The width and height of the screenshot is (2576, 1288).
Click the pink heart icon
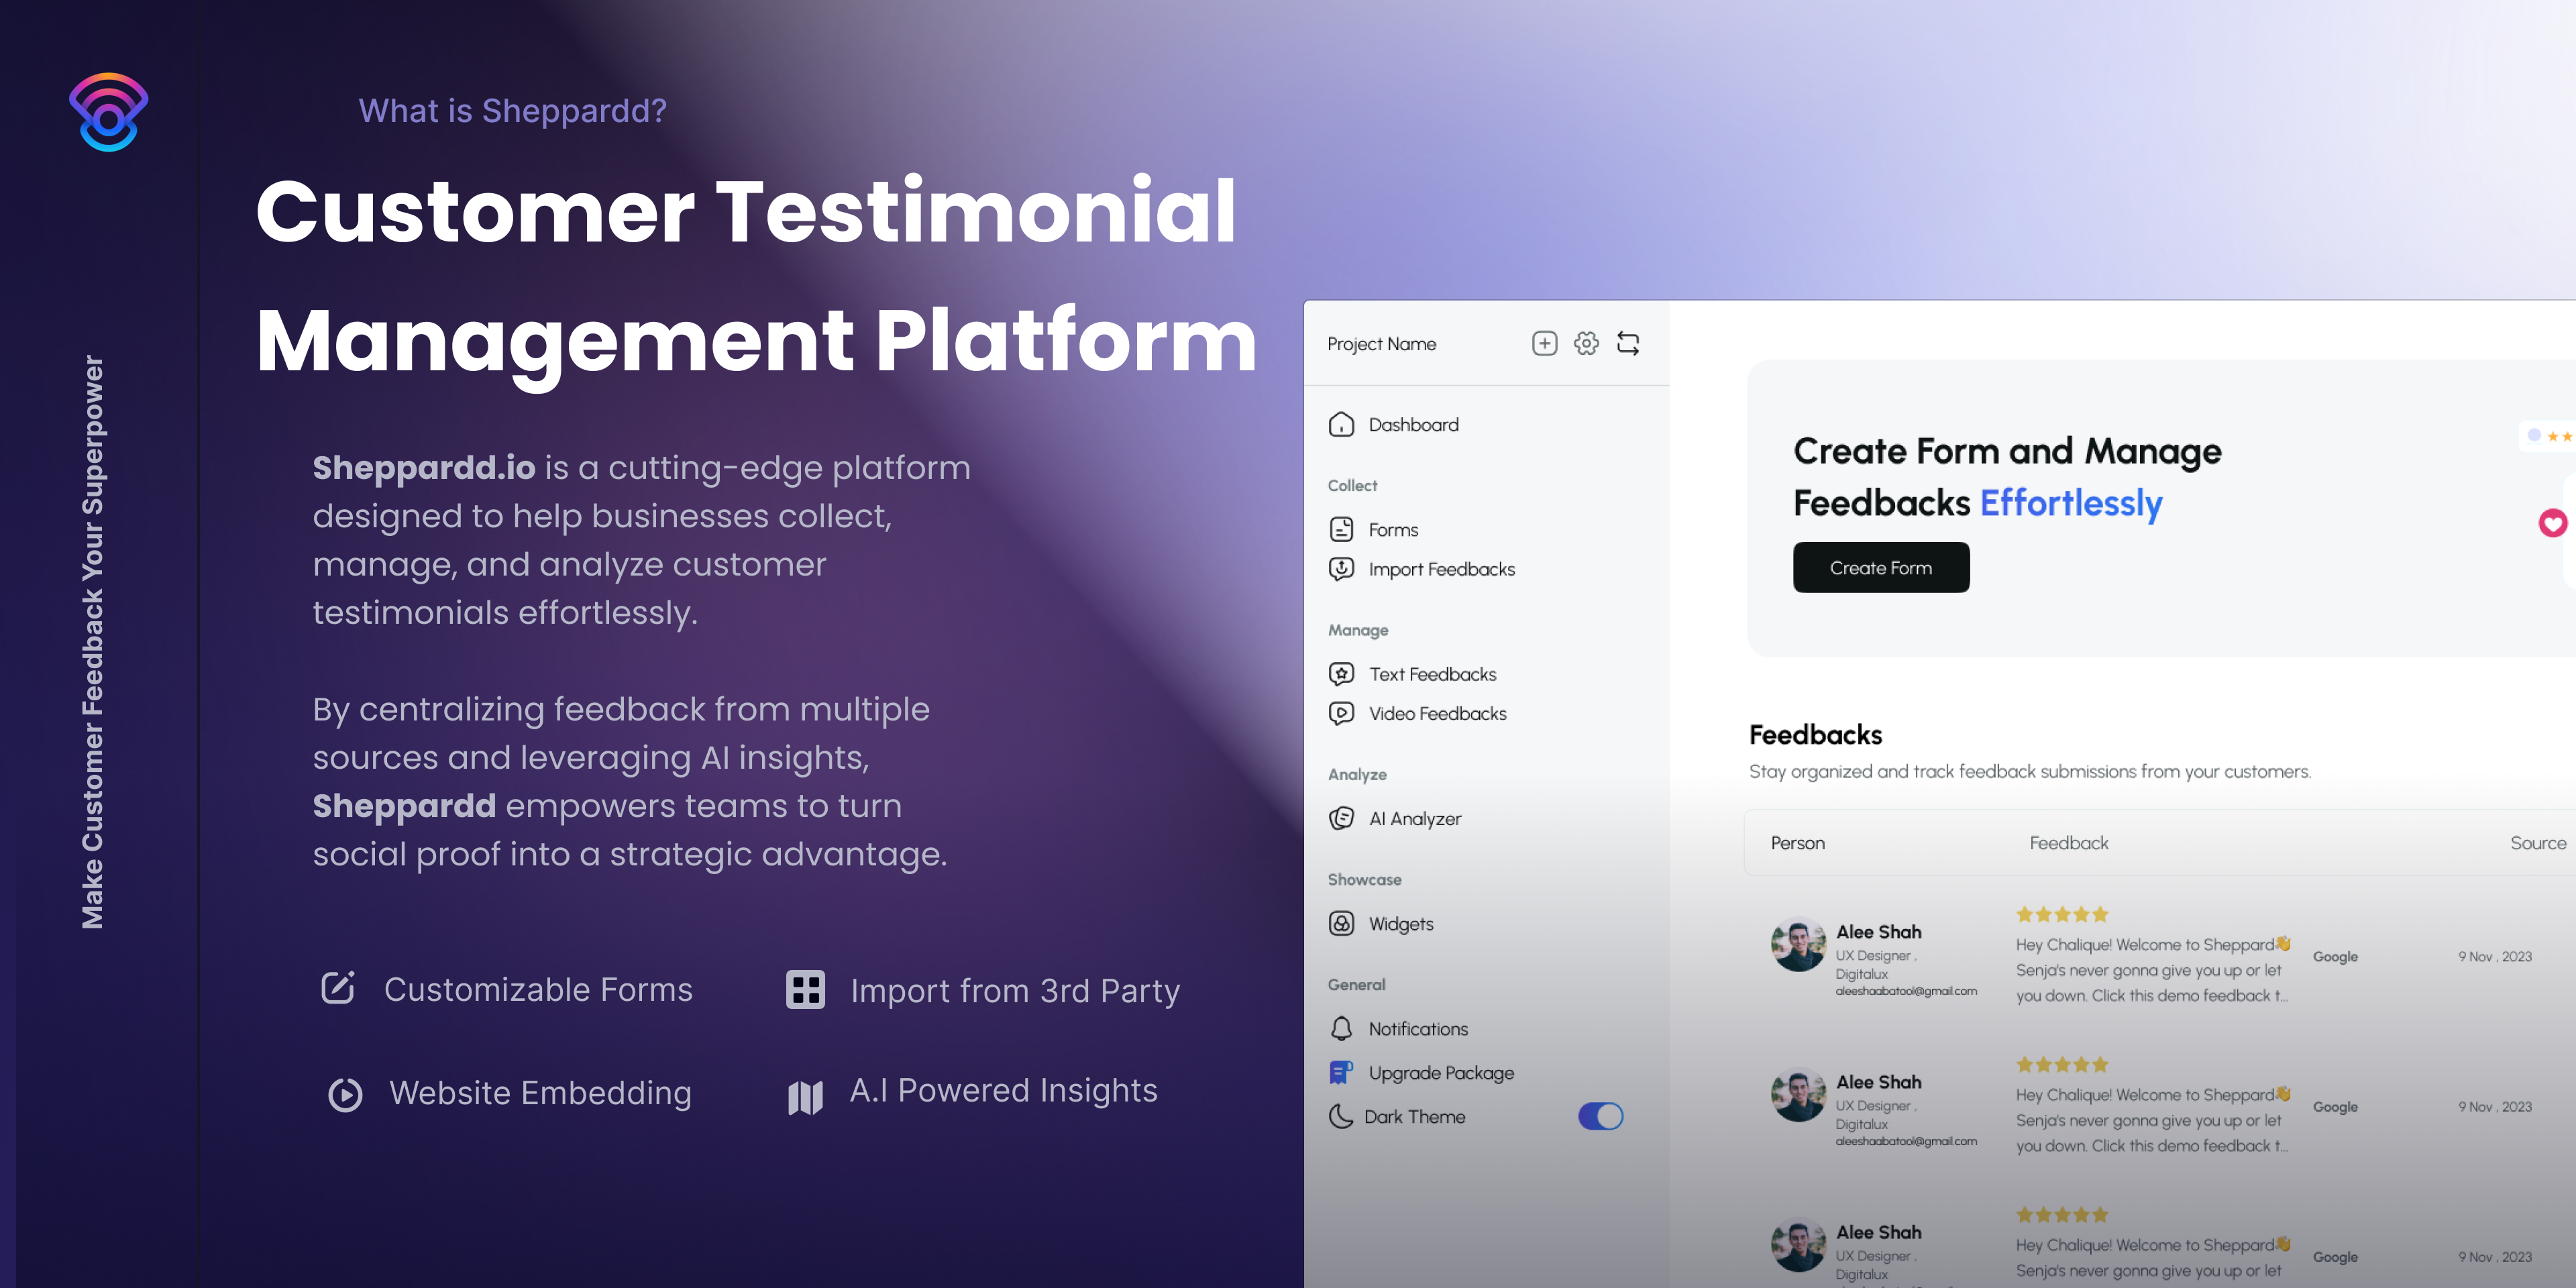point(2552,523)
